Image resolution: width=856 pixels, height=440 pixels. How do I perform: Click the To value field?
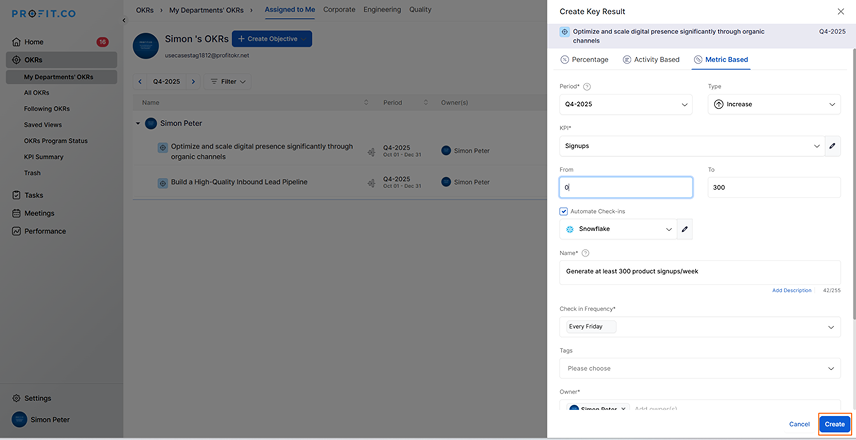tap(774, 187)
